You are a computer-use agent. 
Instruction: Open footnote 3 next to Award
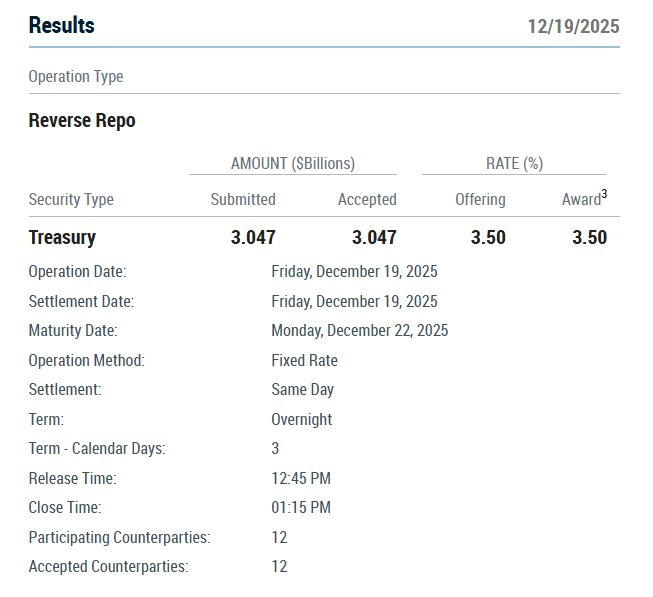pyautogui.click(x=604, y=194)
